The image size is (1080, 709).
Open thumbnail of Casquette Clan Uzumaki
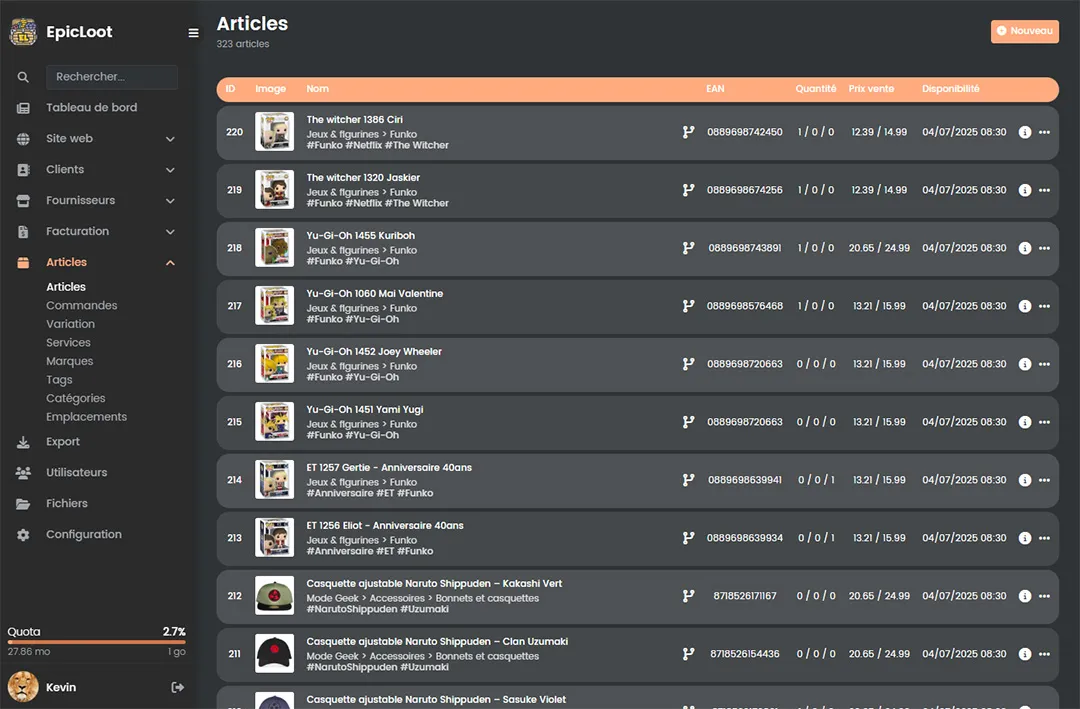click(274, 653)
